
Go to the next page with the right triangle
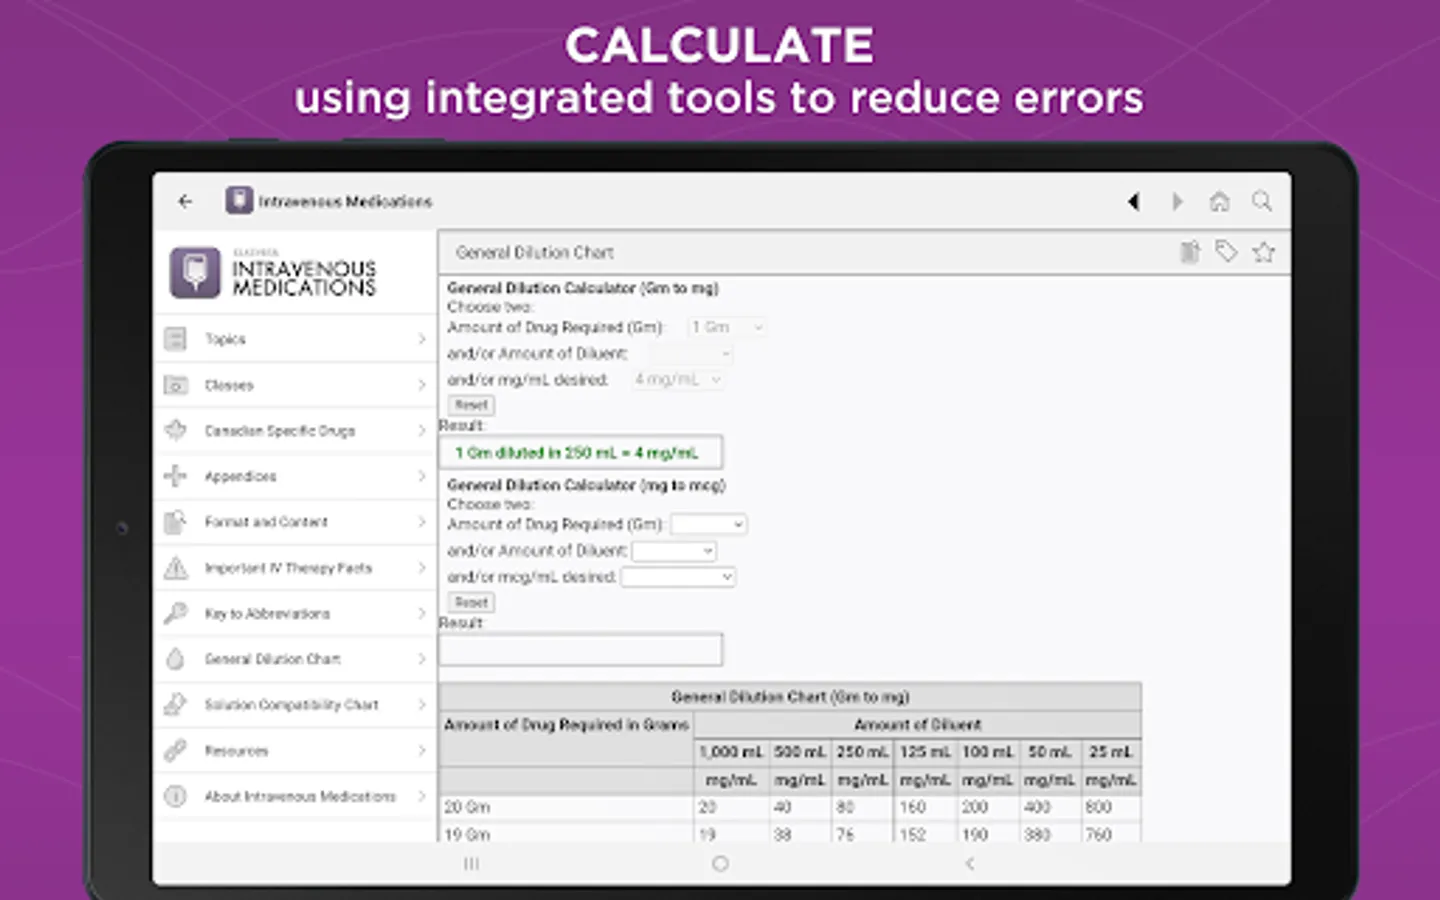(1177, 201)
